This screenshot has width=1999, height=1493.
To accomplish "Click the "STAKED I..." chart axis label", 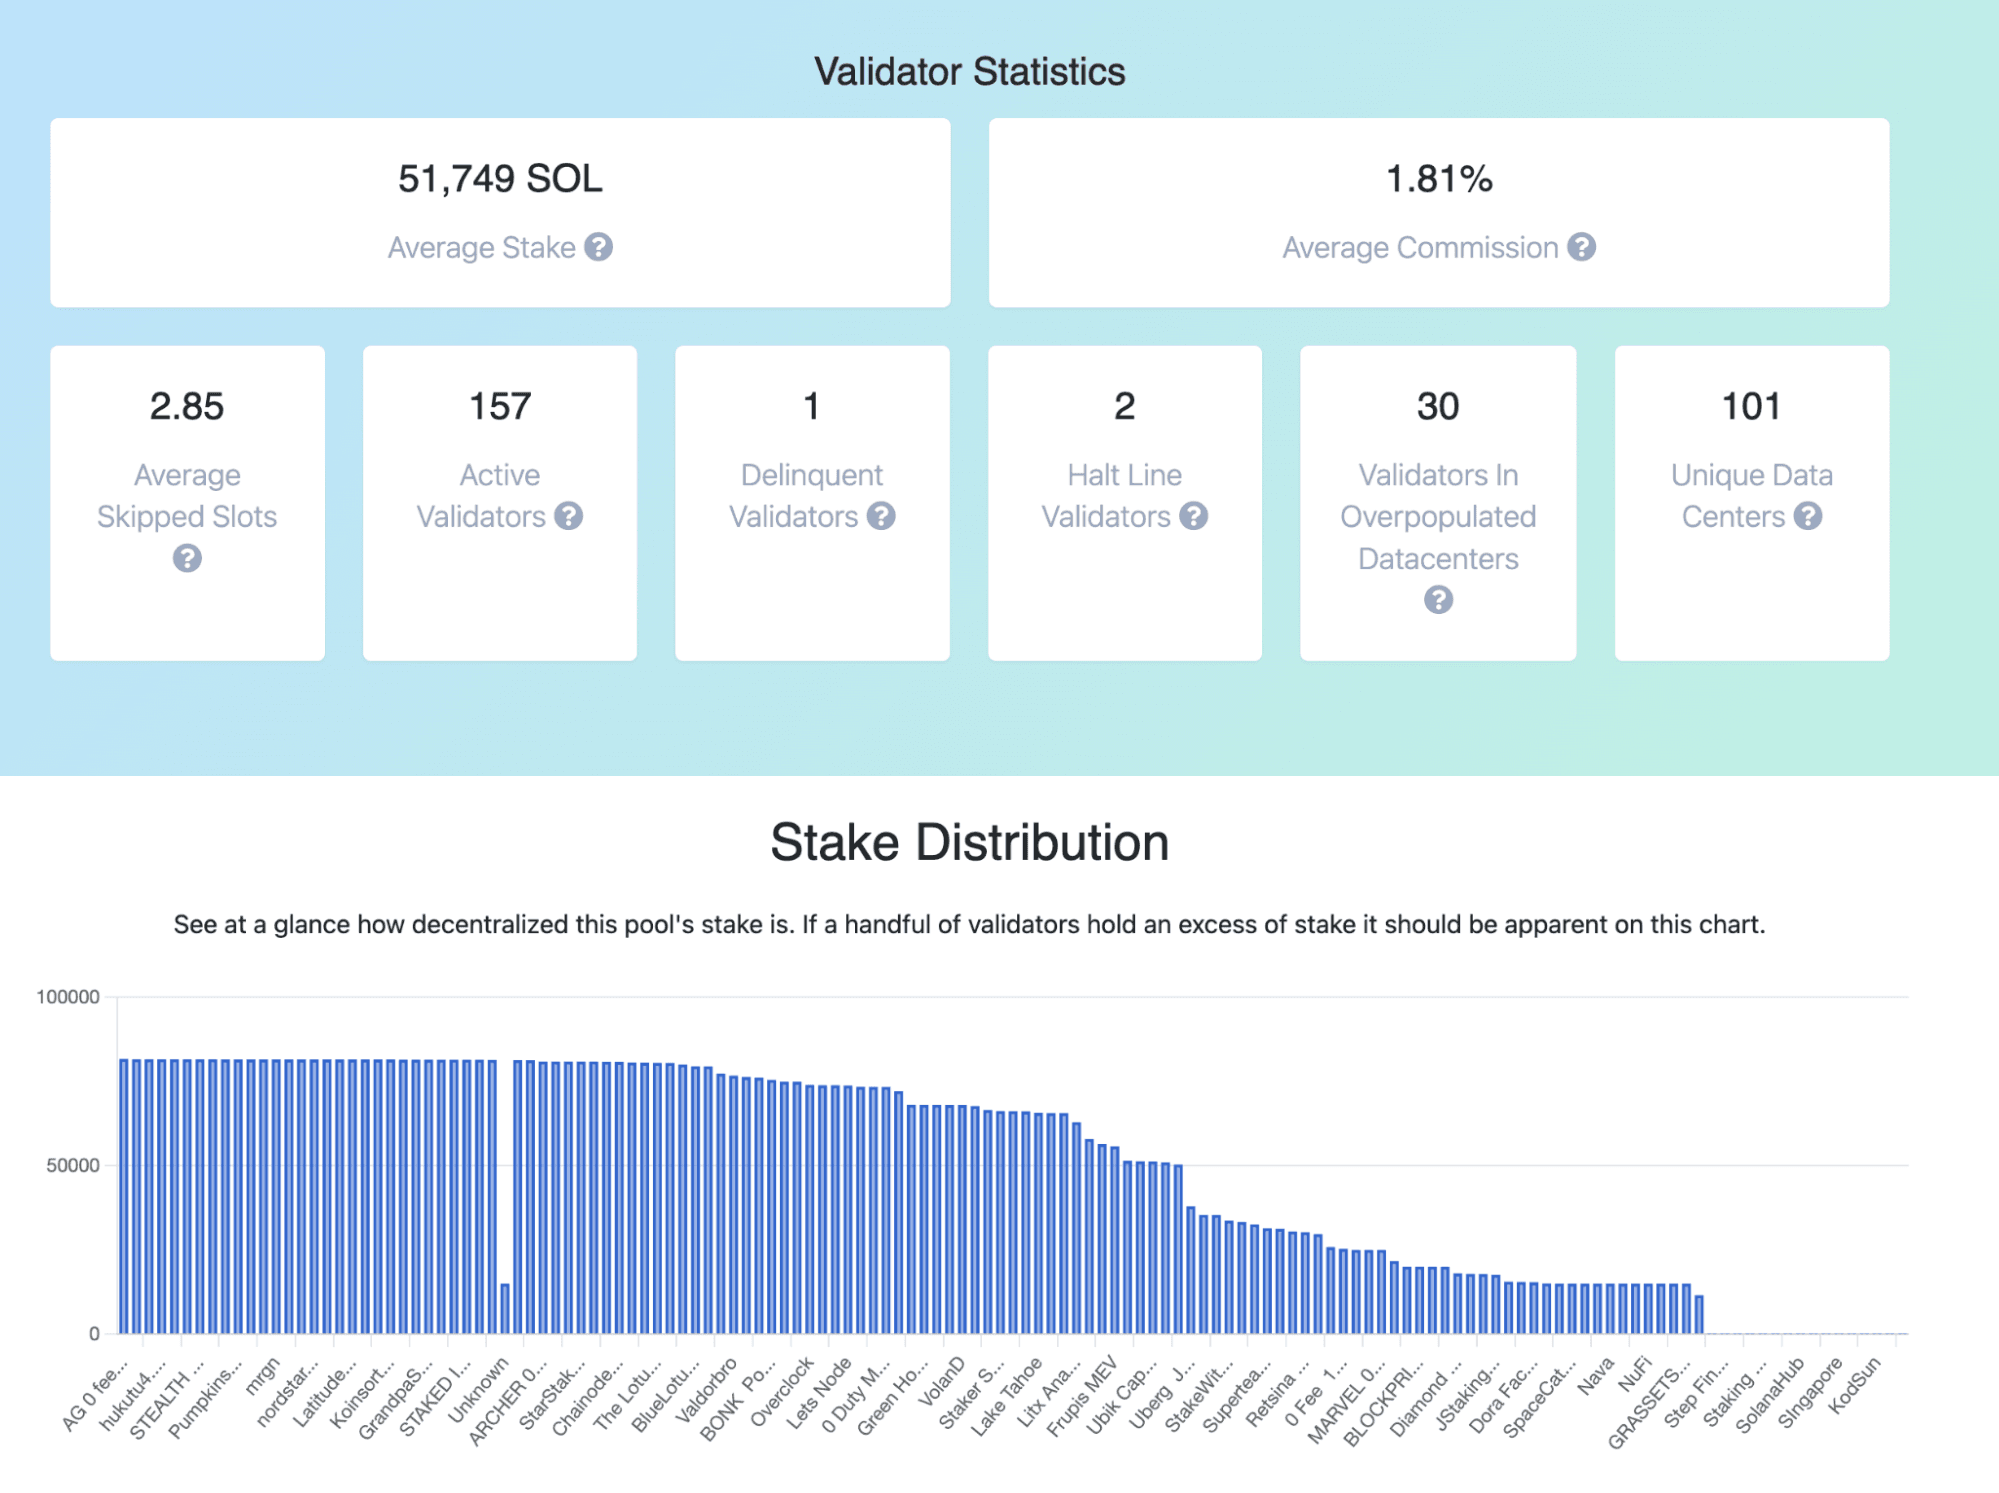I will click(x=436, y=1397).
